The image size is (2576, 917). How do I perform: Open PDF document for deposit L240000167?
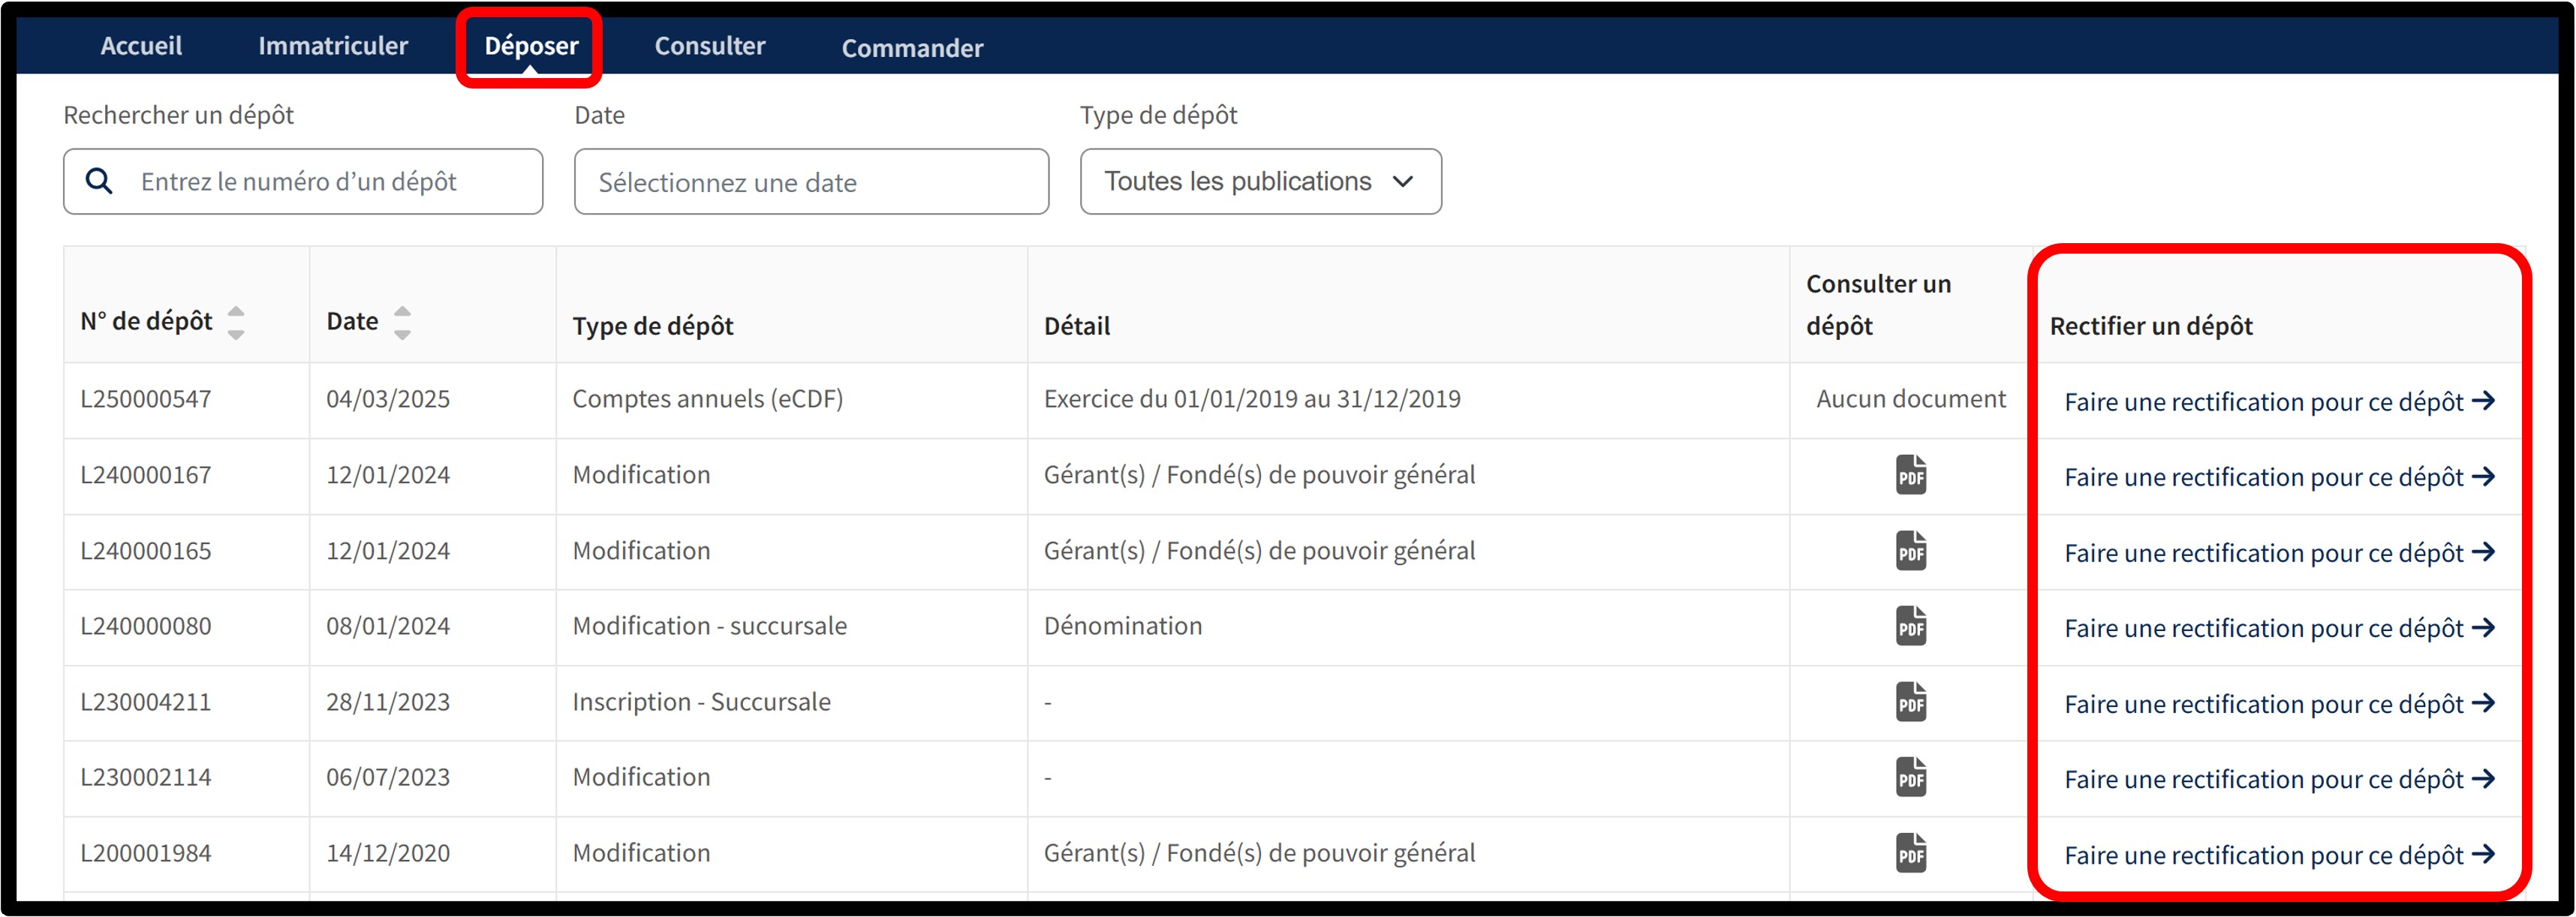(1910, 475)
